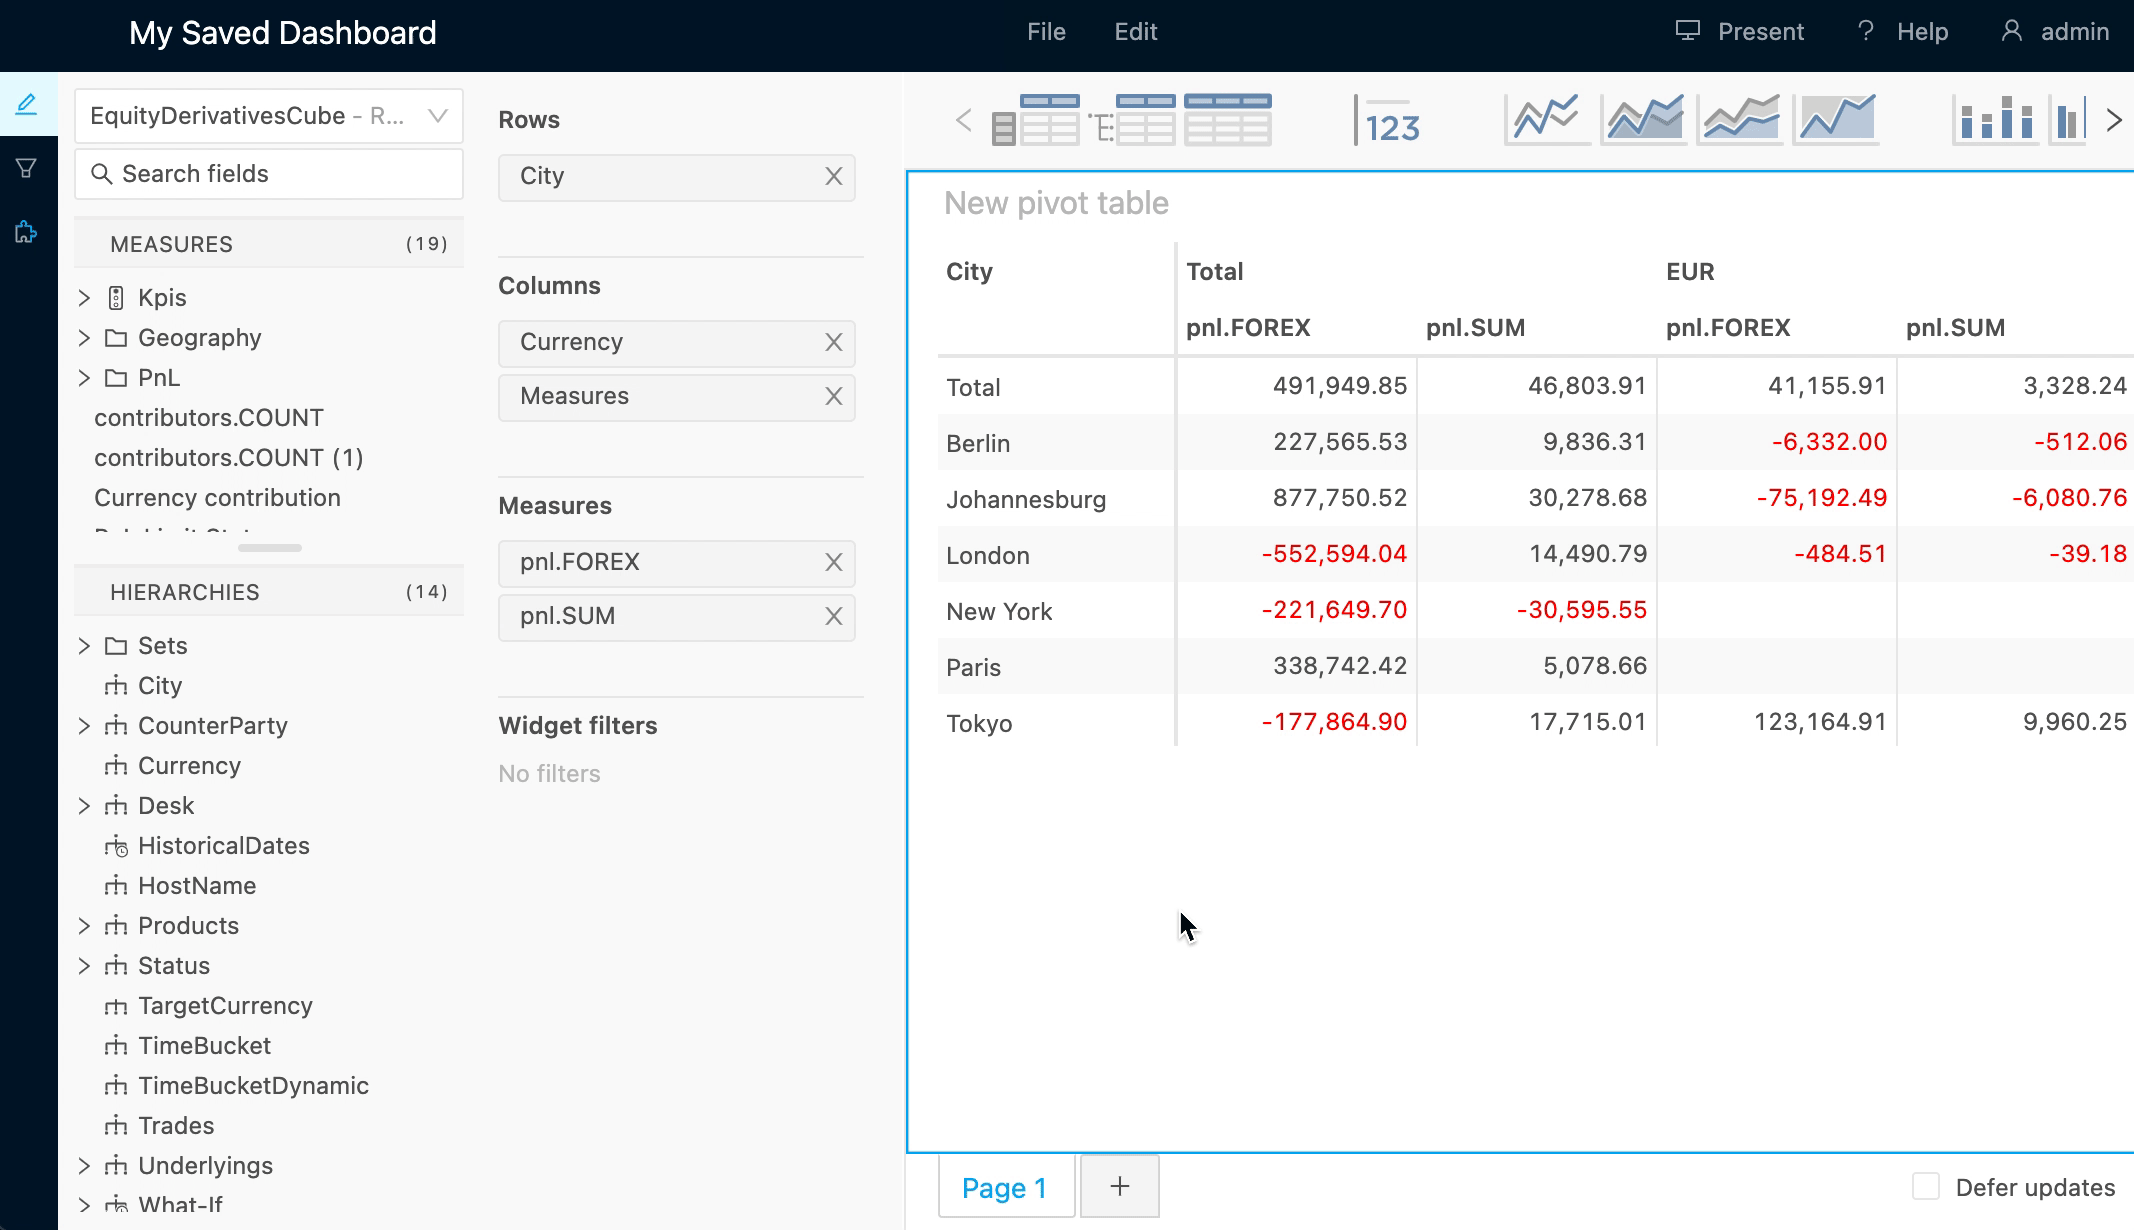Screen dimensions: 2134x1230
Task: Remove City from Rows field
Action: click(834, 174)
